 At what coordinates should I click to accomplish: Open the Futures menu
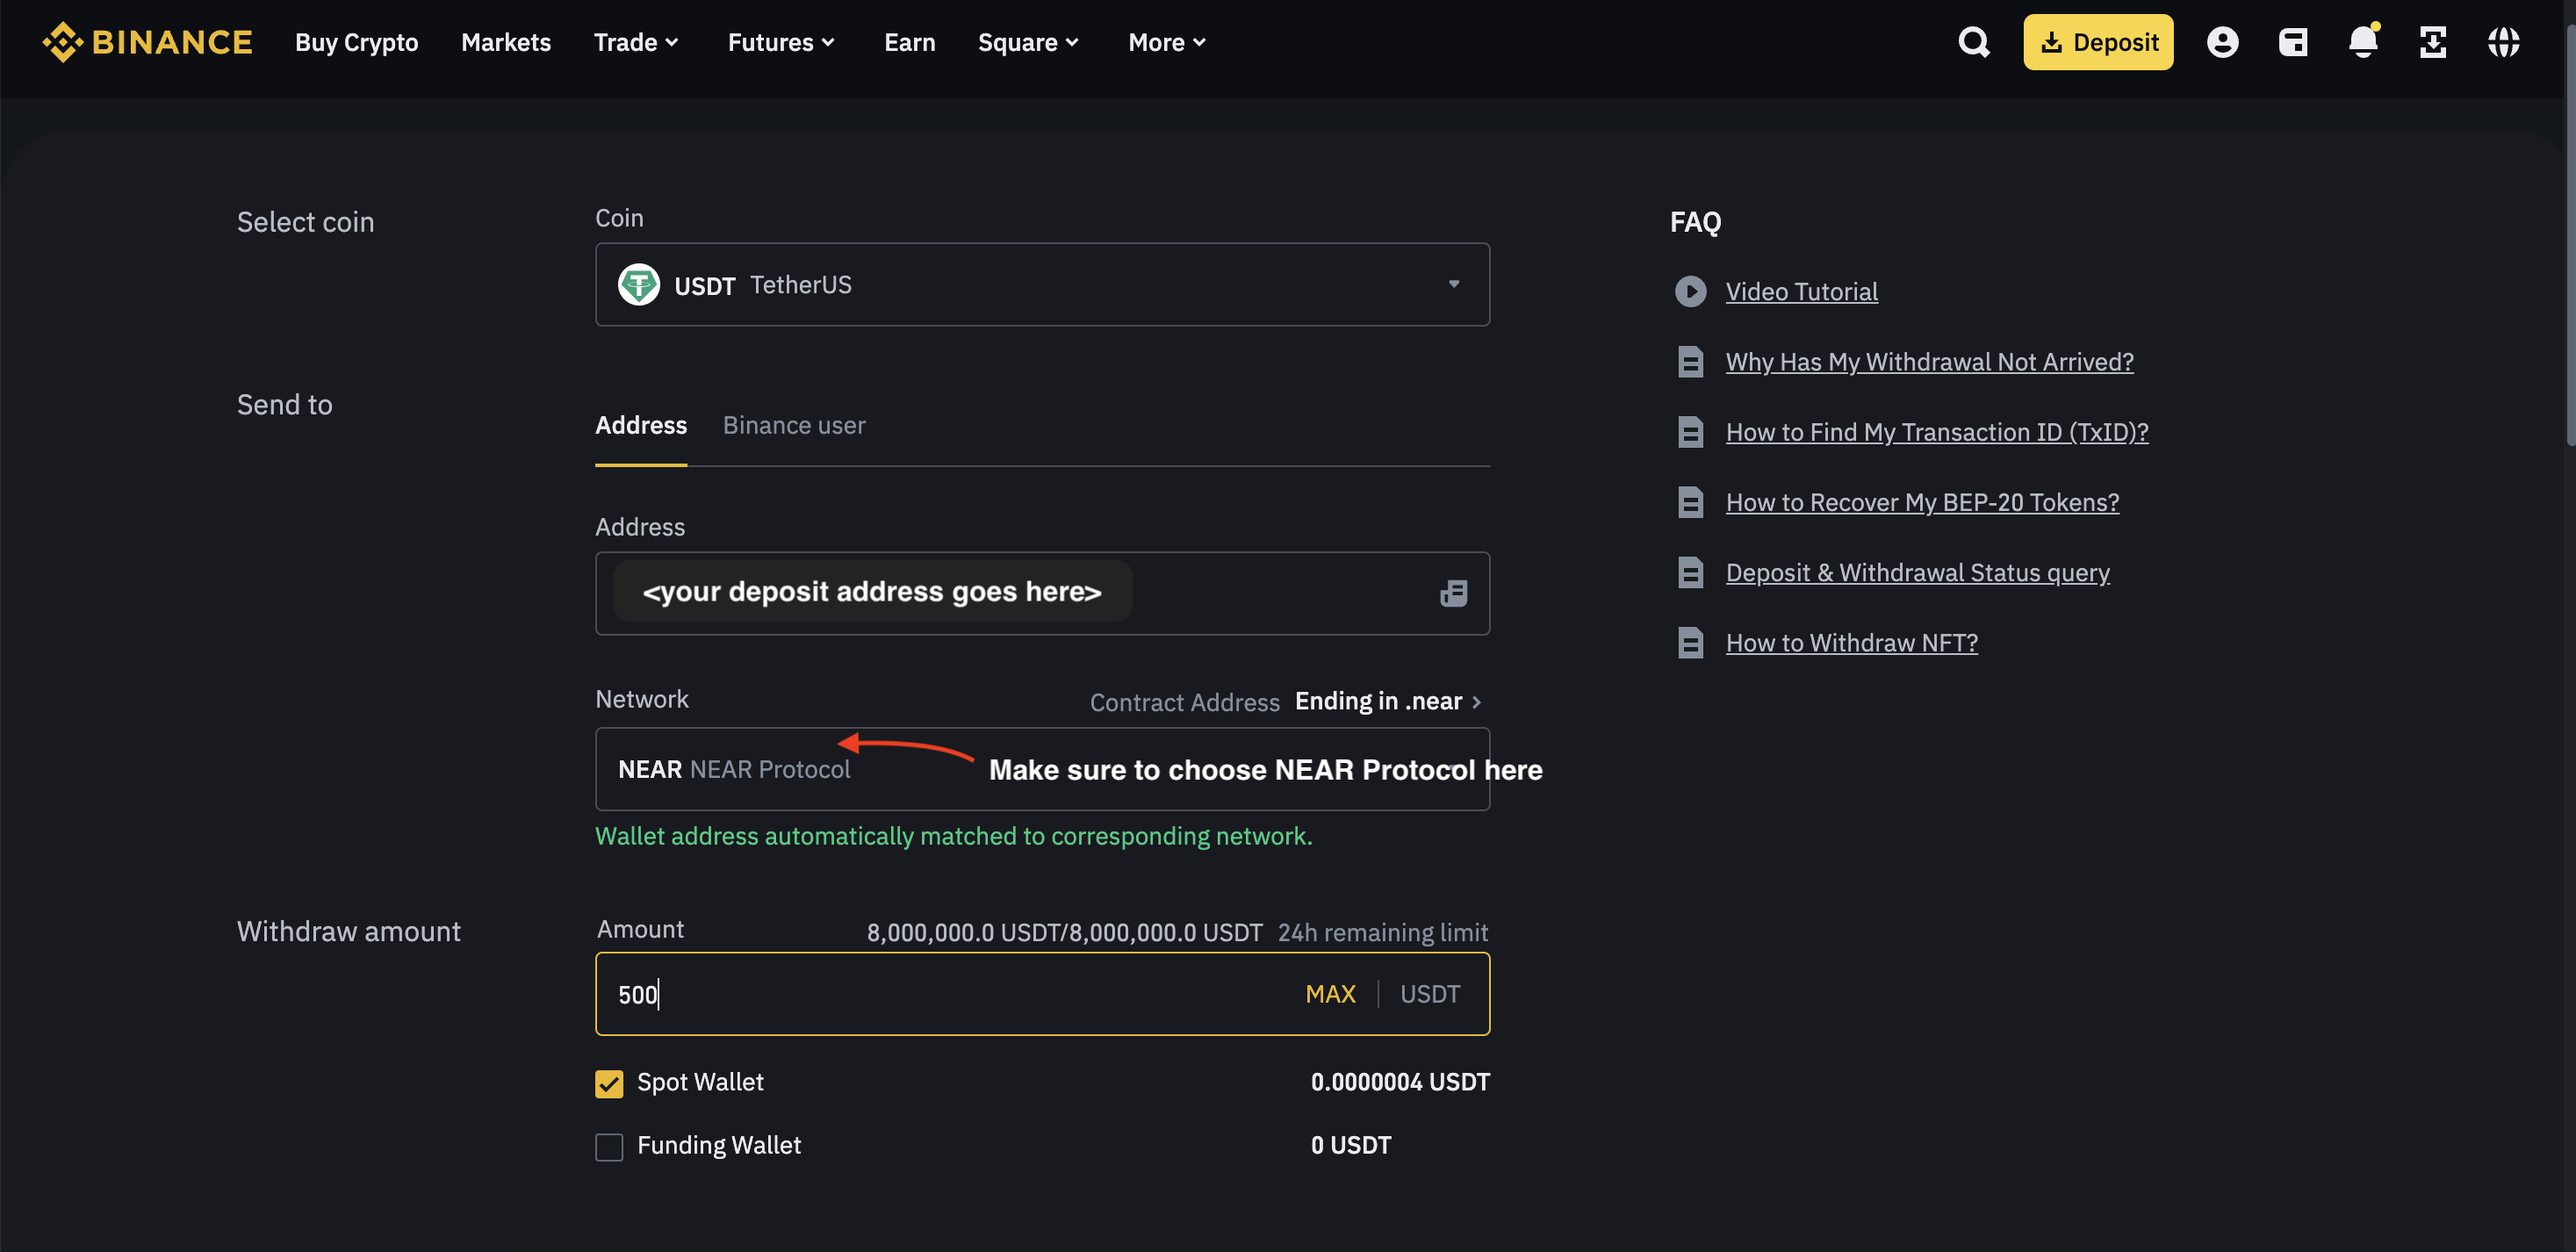click(781, 42)
